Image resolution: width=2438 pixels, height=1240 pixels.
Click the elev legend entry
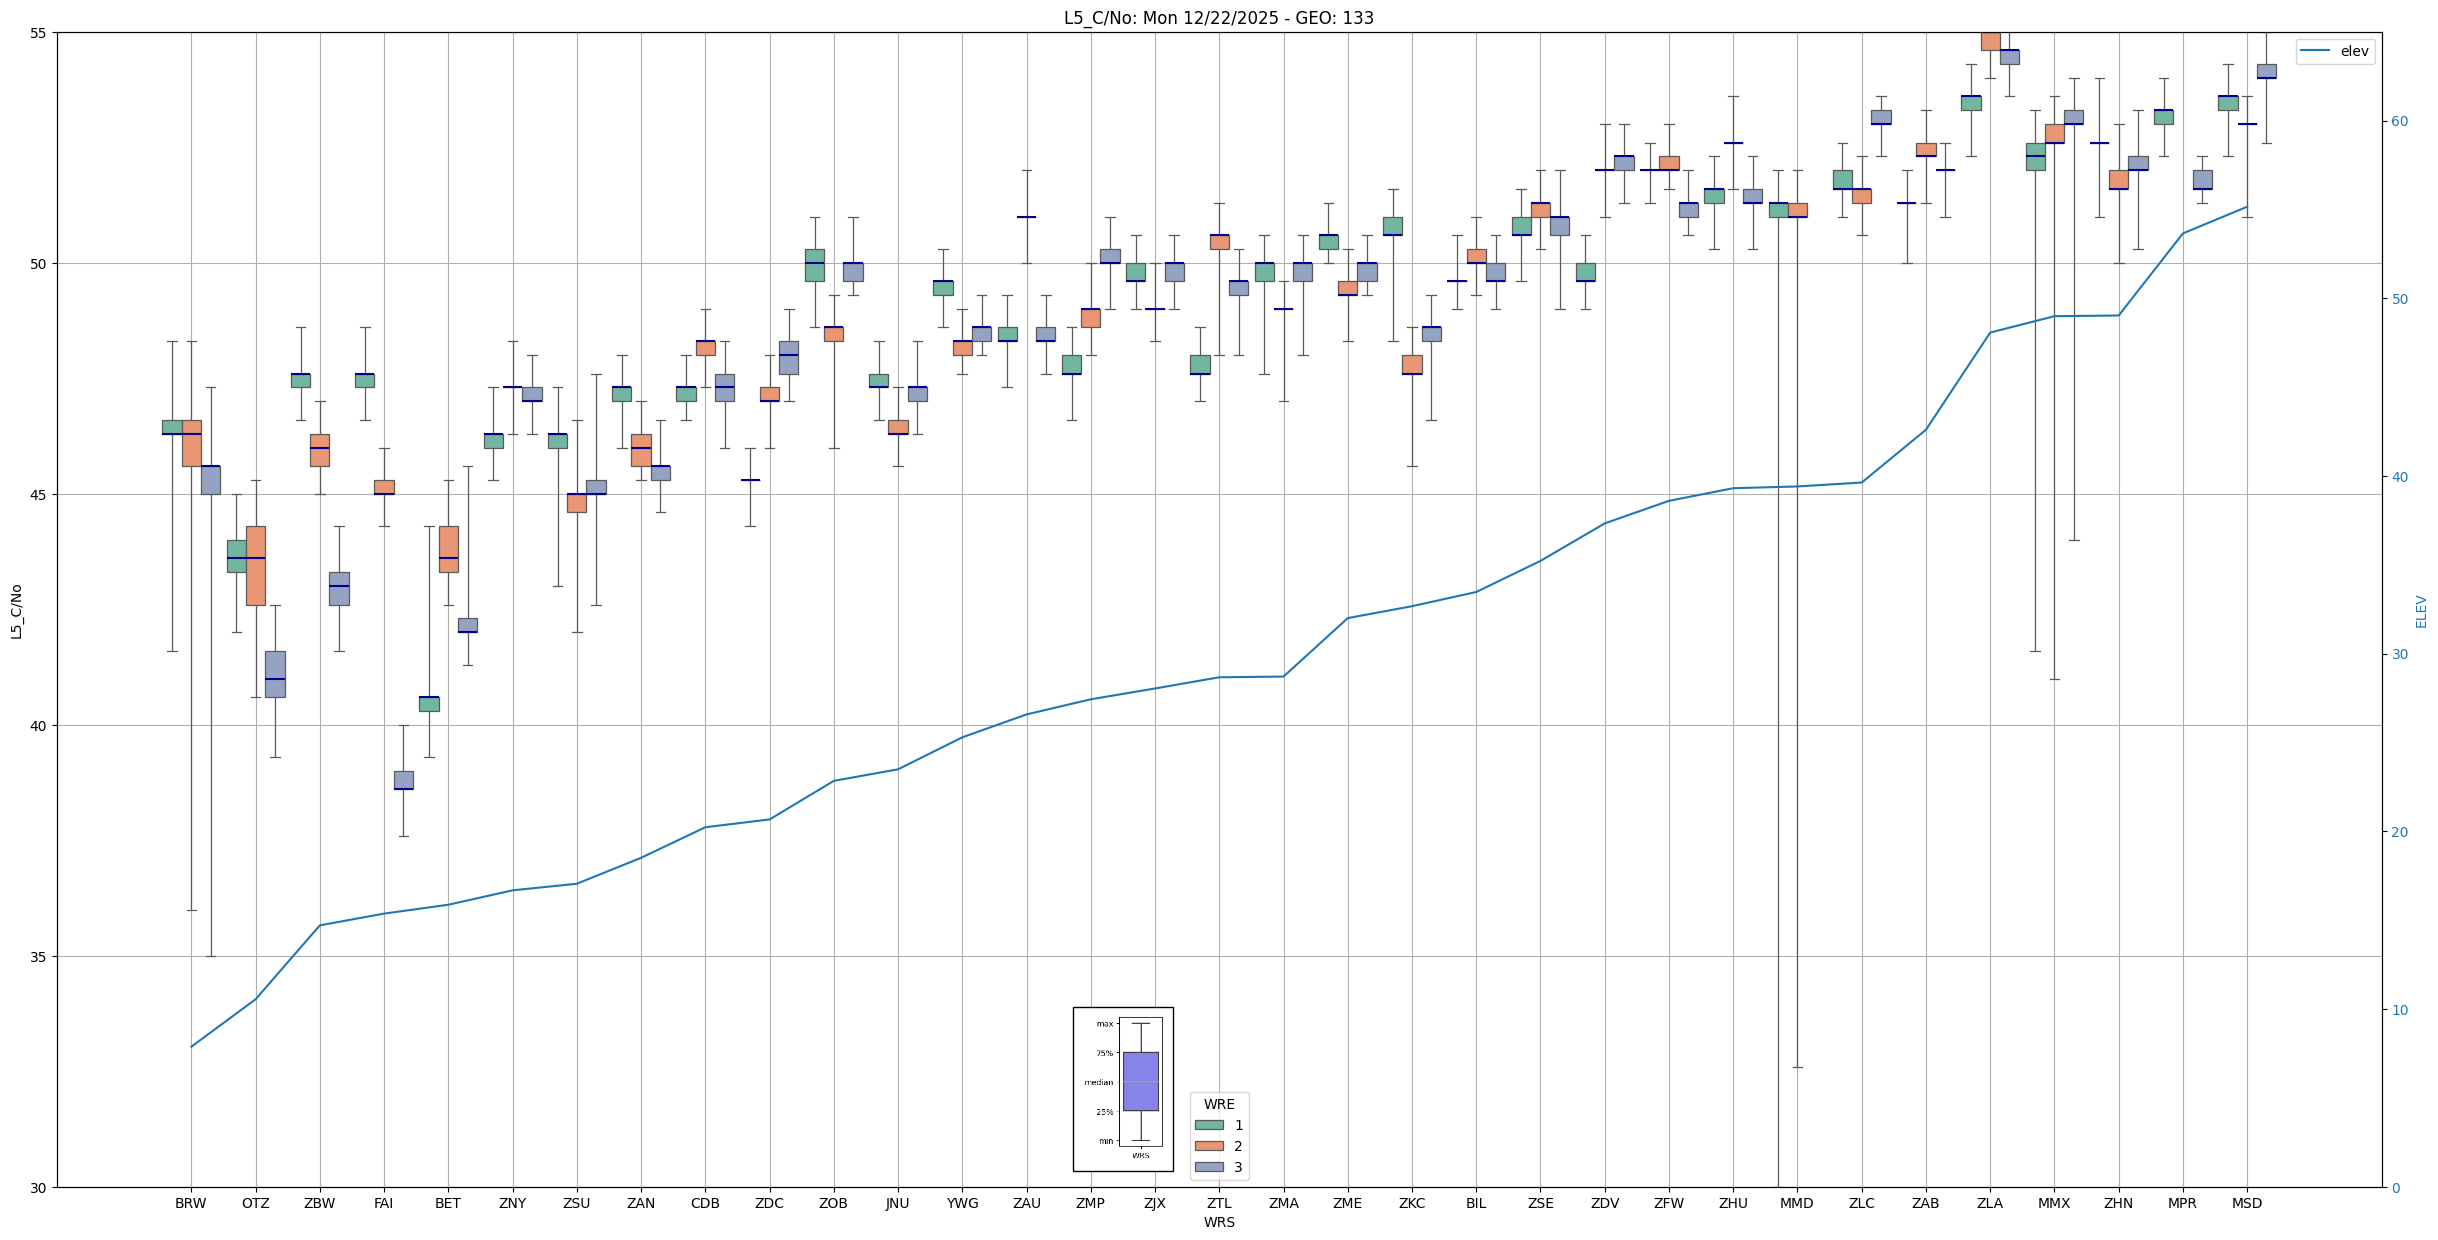pyautogui.click(x=2354, y=51)
